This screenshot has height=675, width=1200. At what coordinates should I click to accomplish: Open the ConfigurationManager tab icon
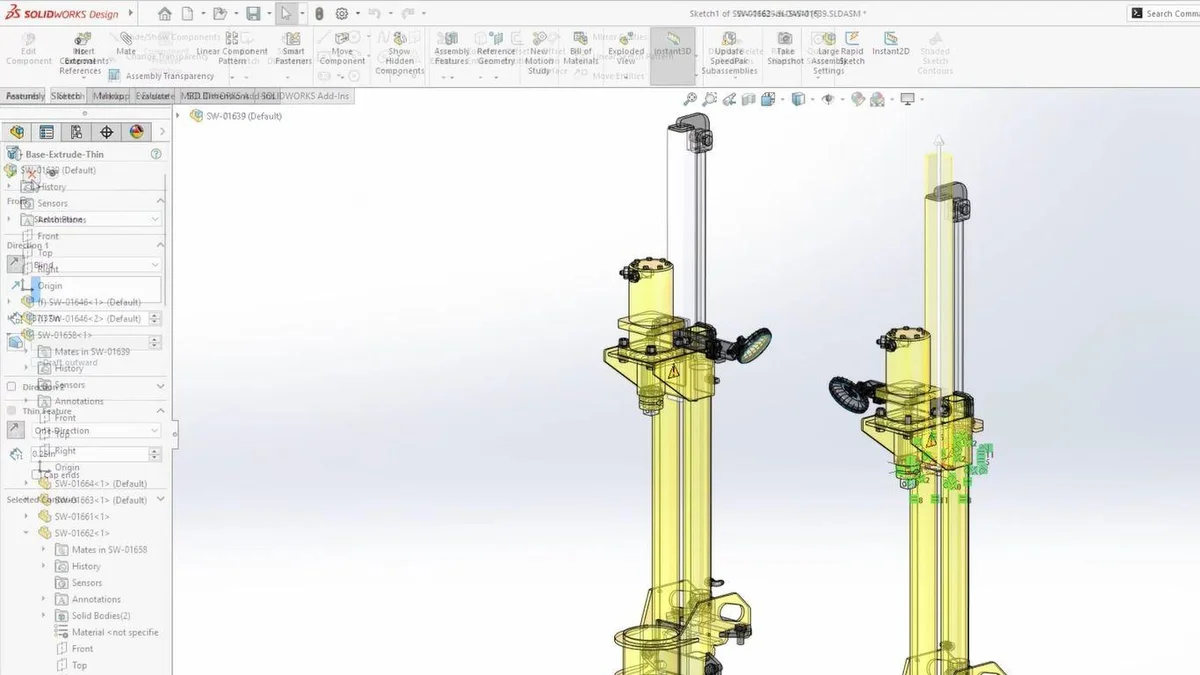[x=76, y=132]
